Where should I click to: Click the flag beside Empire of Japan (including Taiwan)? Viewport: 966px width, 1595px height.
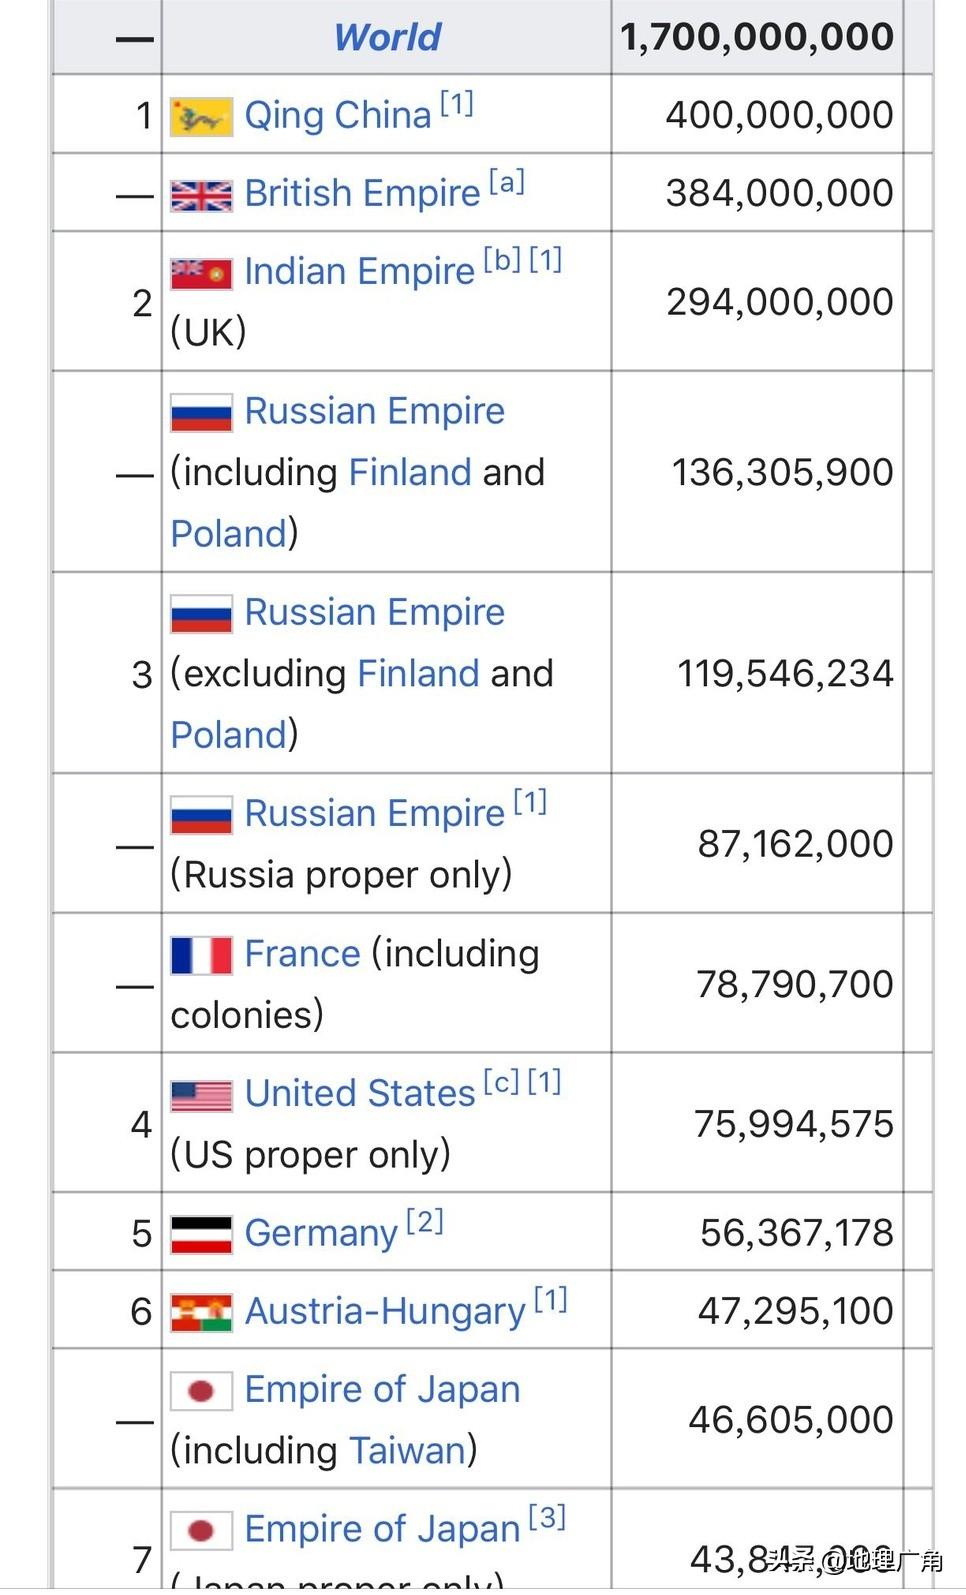(201, 1390)
